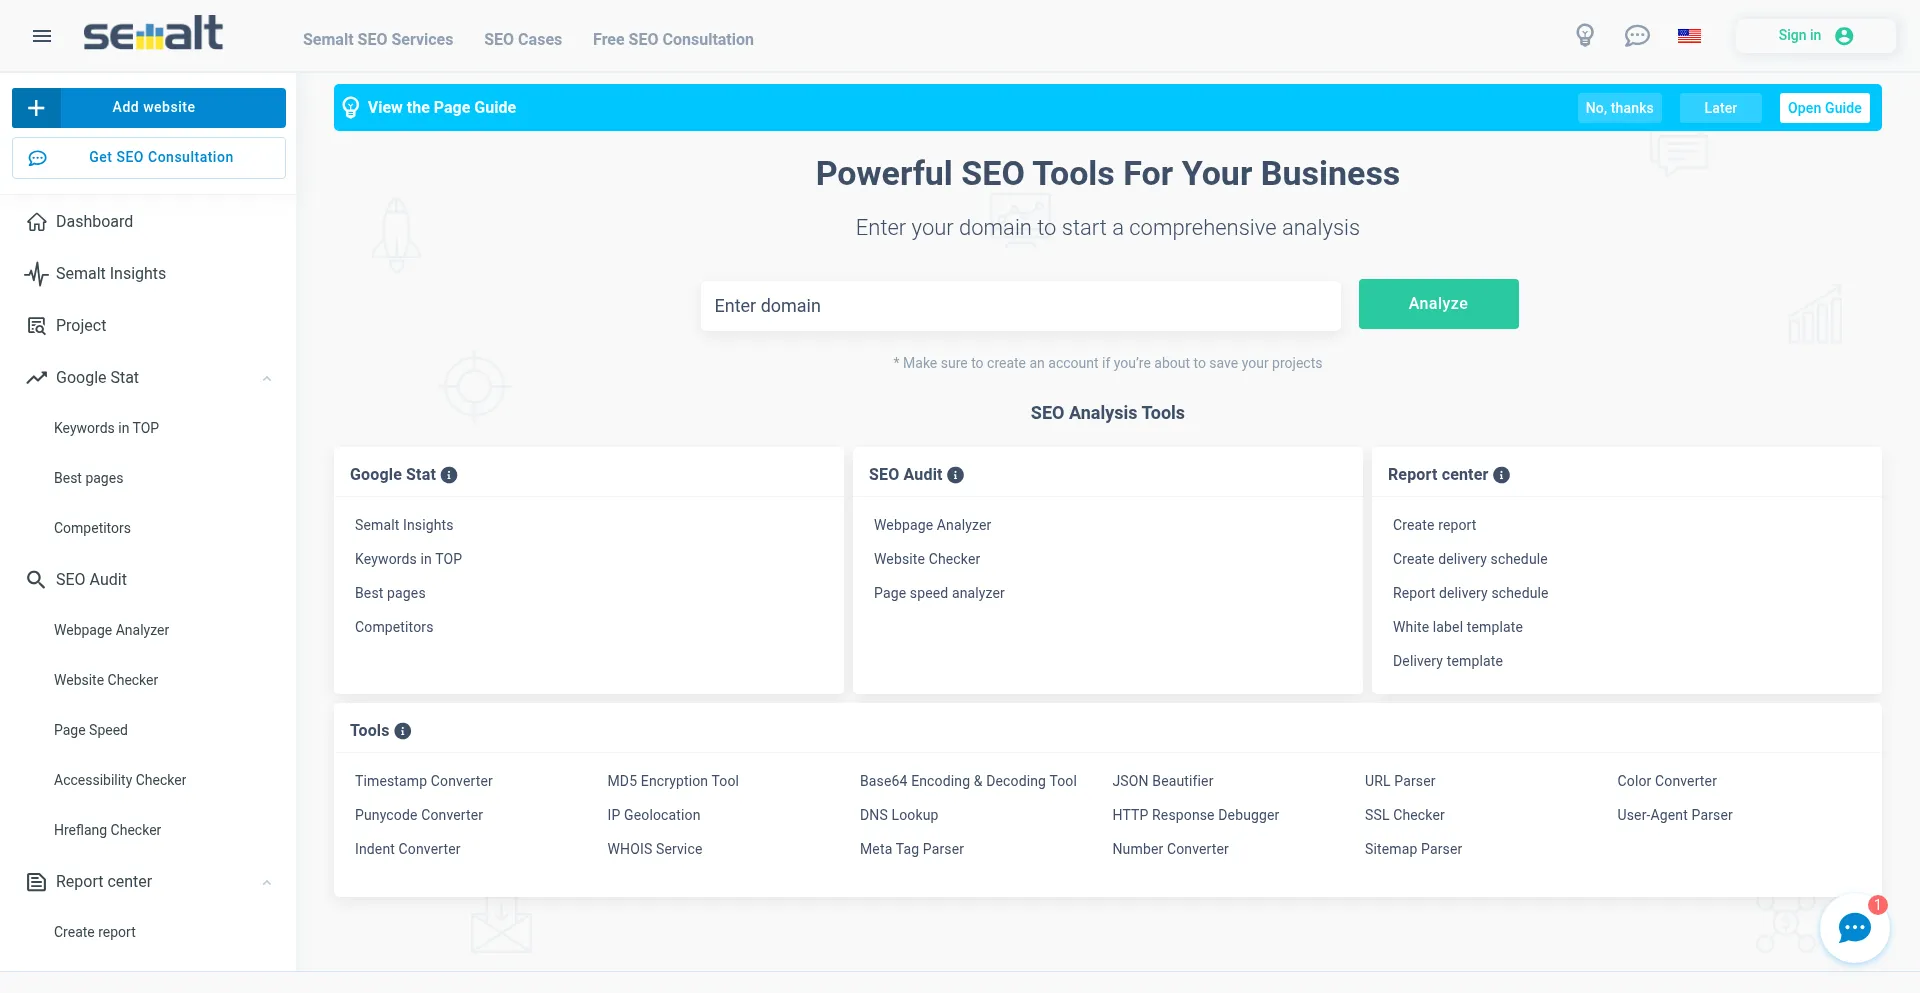Open DNS Lookup tool

coord(899,815)
